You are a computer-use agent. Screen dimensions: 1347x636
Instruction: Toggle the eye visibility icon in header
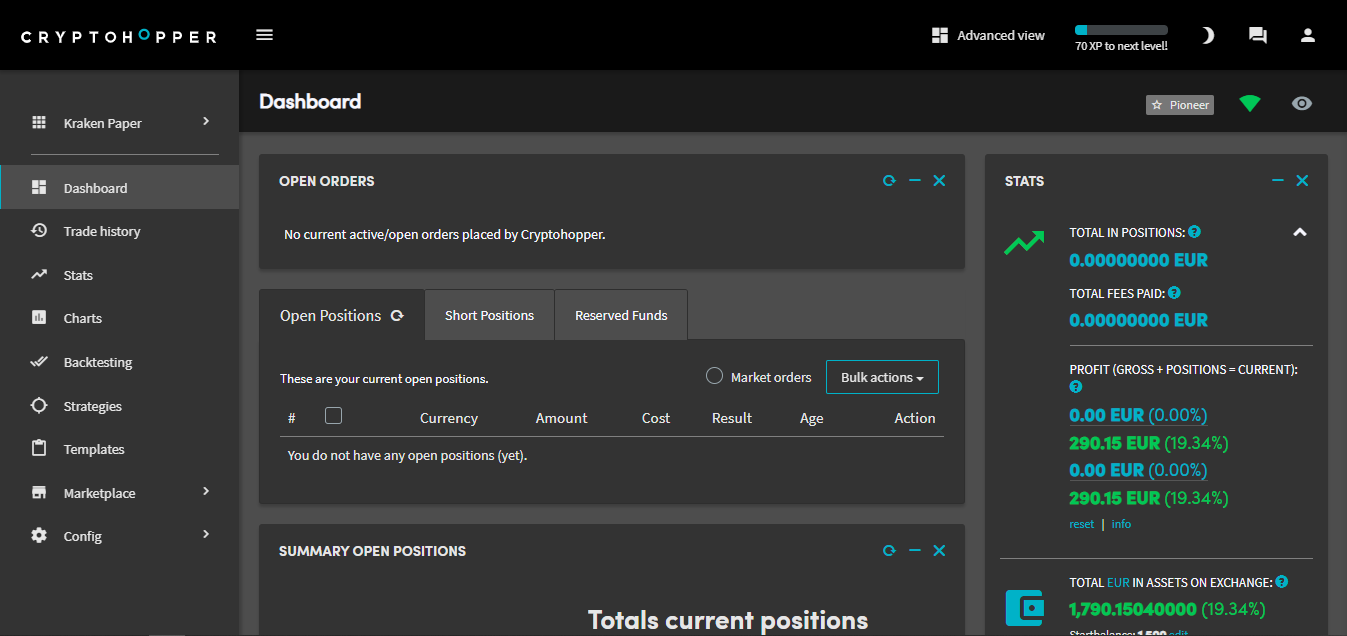1301,103
